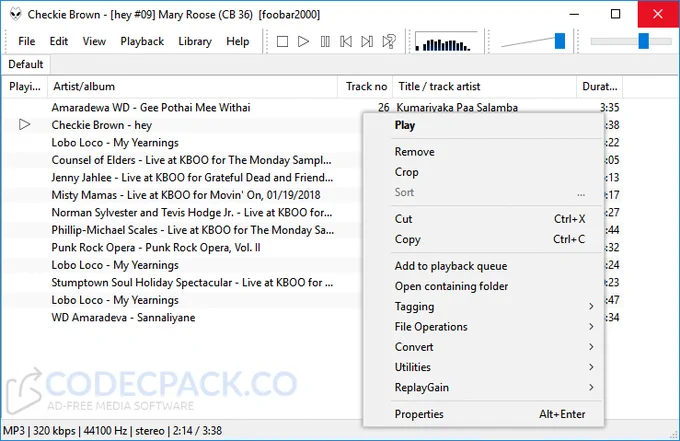Click the Duration column header

599,87
